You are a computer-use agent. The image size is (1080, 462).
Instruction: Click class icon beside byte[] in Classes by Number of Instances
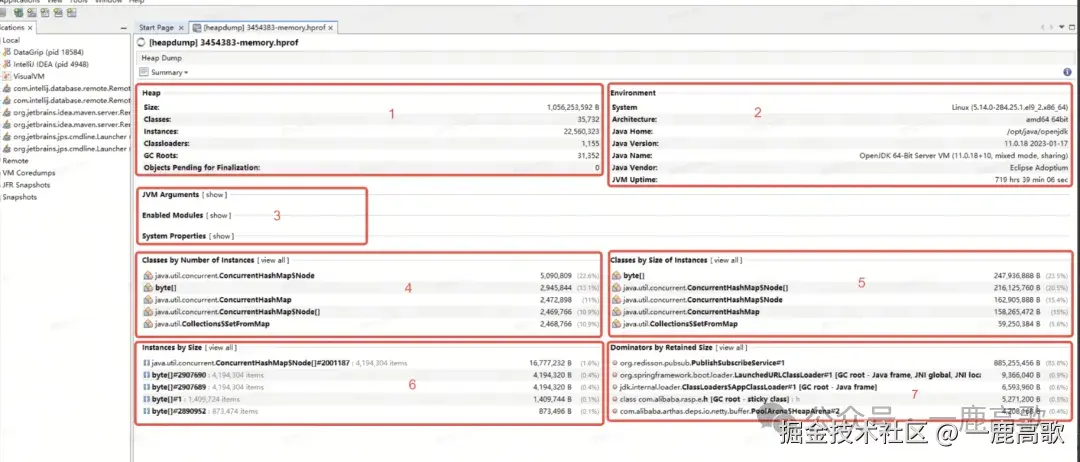pyautogui.click(x=147, y=288)
